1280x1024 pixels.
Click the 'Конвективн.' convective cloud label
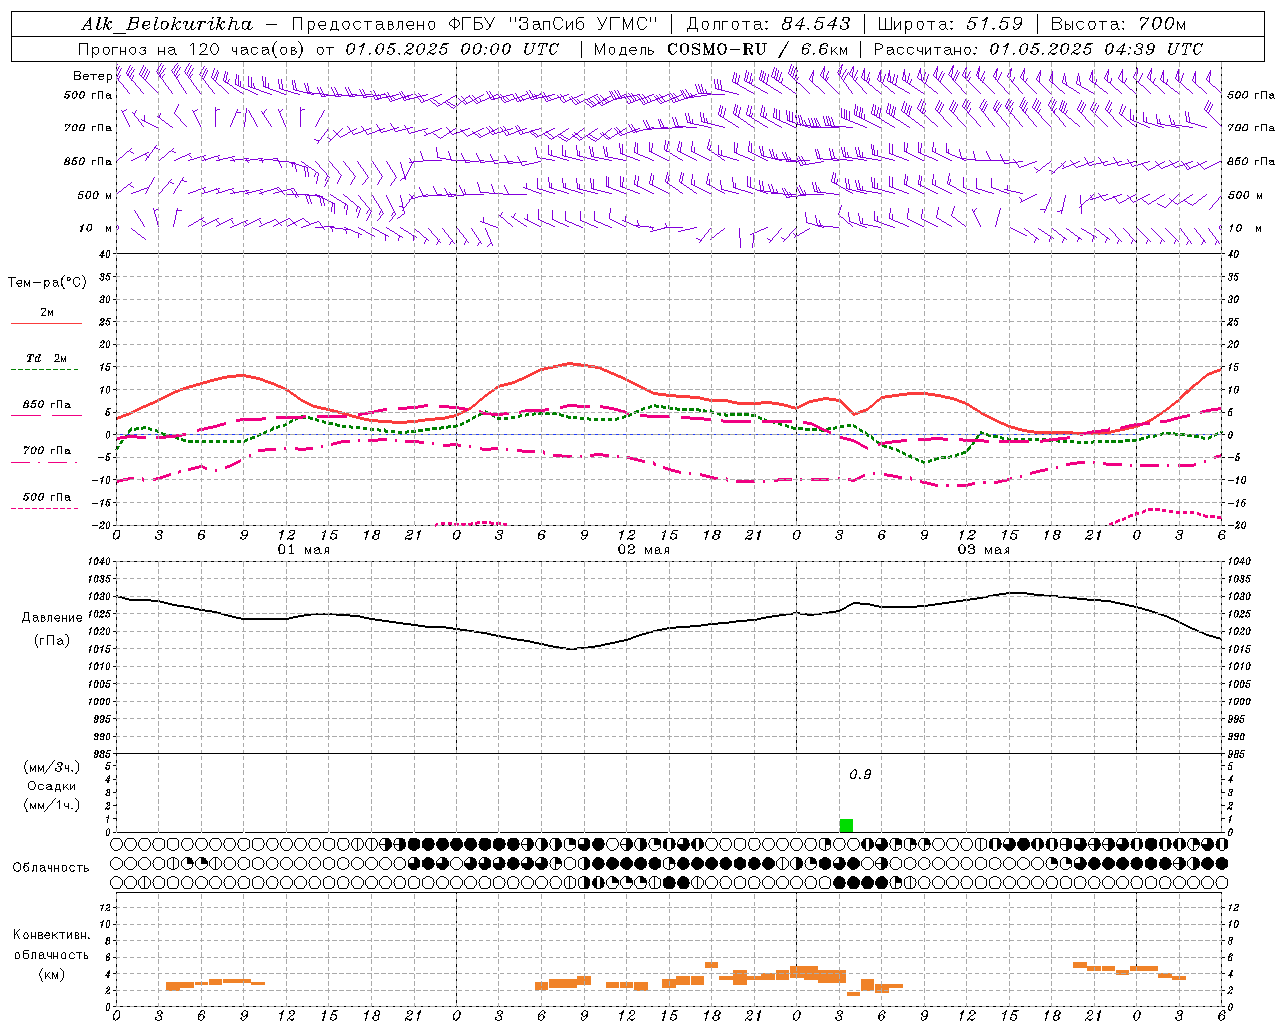point(52,935)
